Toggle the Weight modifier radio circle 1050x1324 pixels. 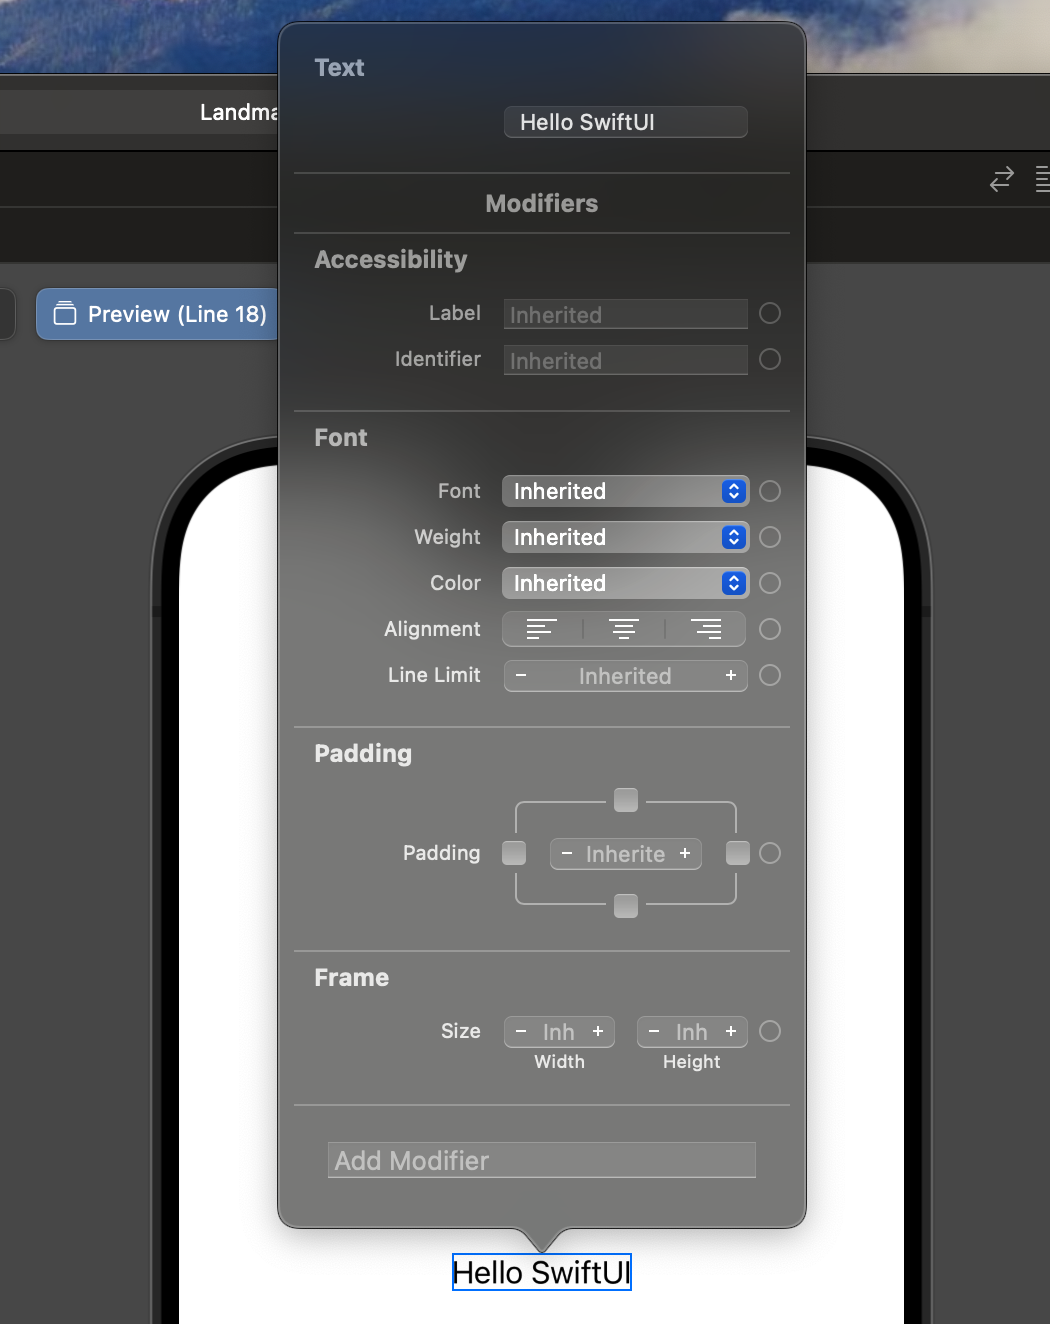click(770, 537)
